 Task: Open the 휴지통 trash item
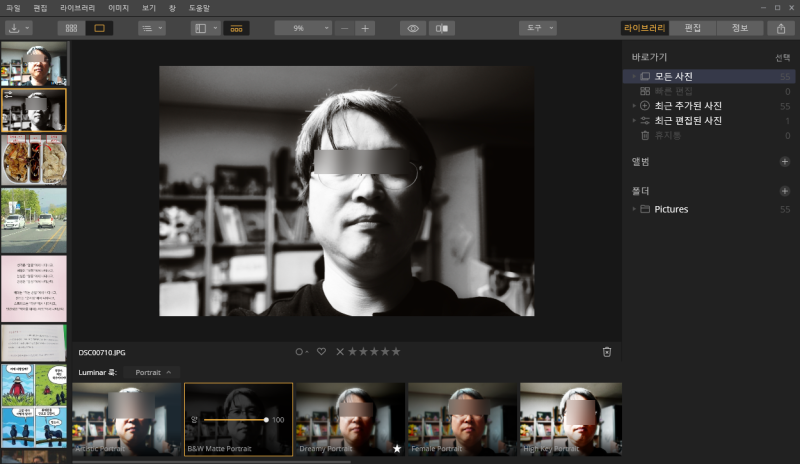(x=709, y=136)
